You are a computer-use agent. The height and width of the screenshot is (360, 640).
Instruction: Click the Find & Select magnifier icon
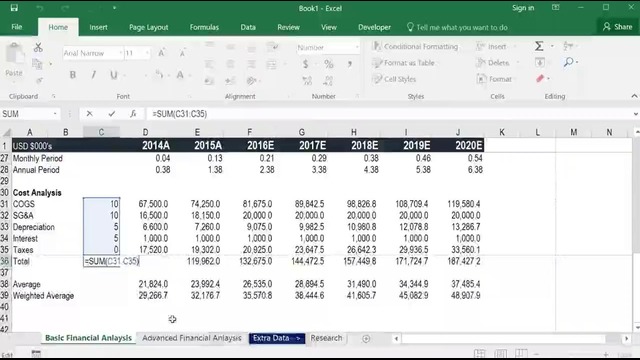point(568,62)
